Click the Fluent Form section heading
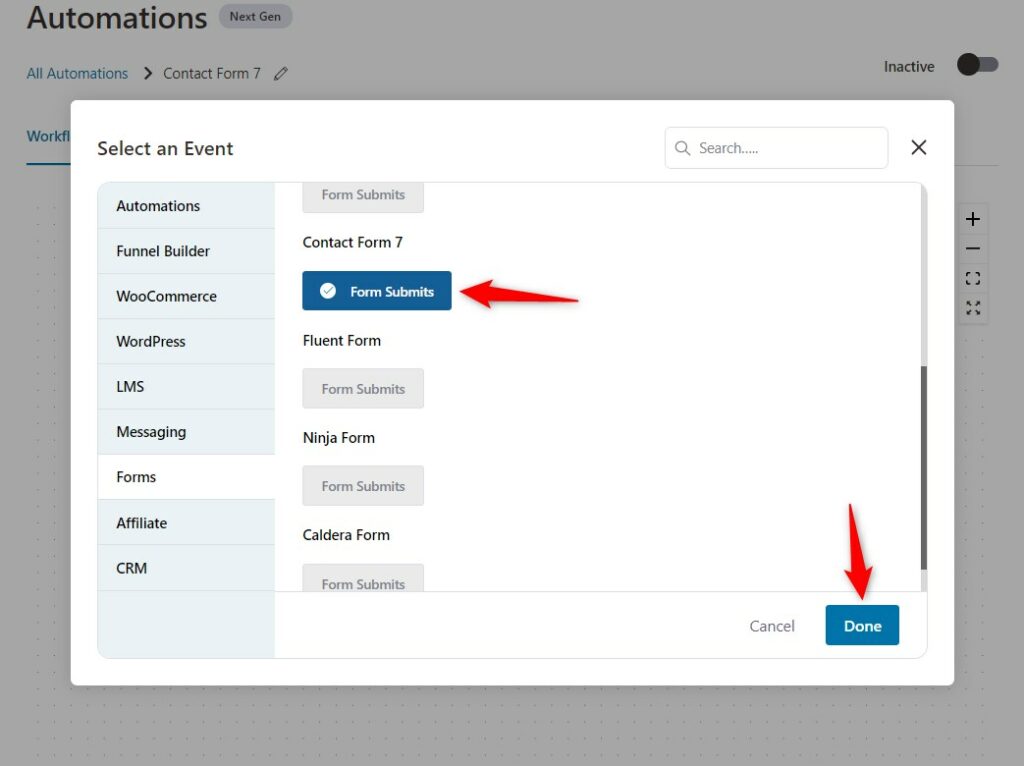 point(342,340)
